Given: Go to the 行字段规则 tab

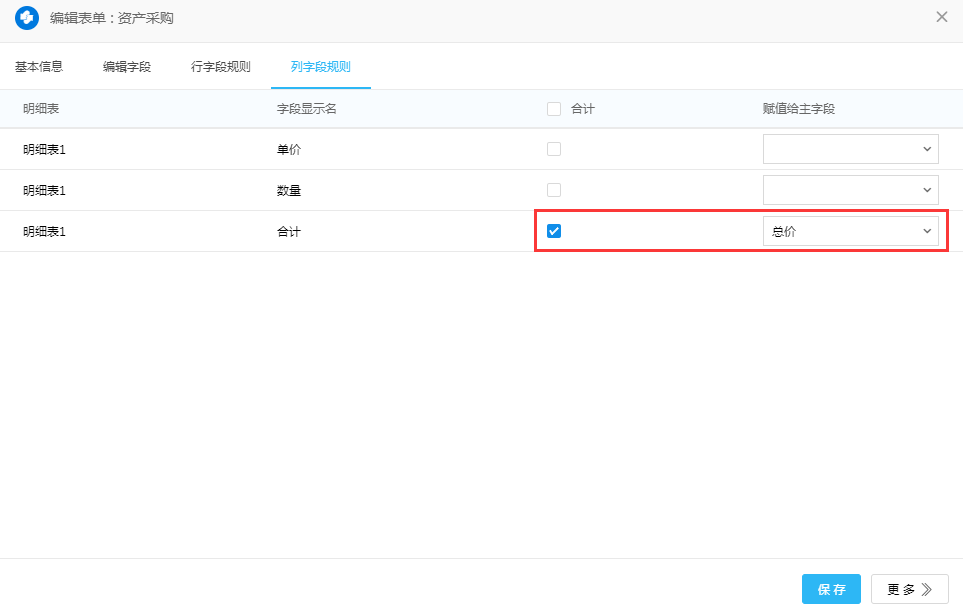Looking at the screenshot, I should (221, 67).
